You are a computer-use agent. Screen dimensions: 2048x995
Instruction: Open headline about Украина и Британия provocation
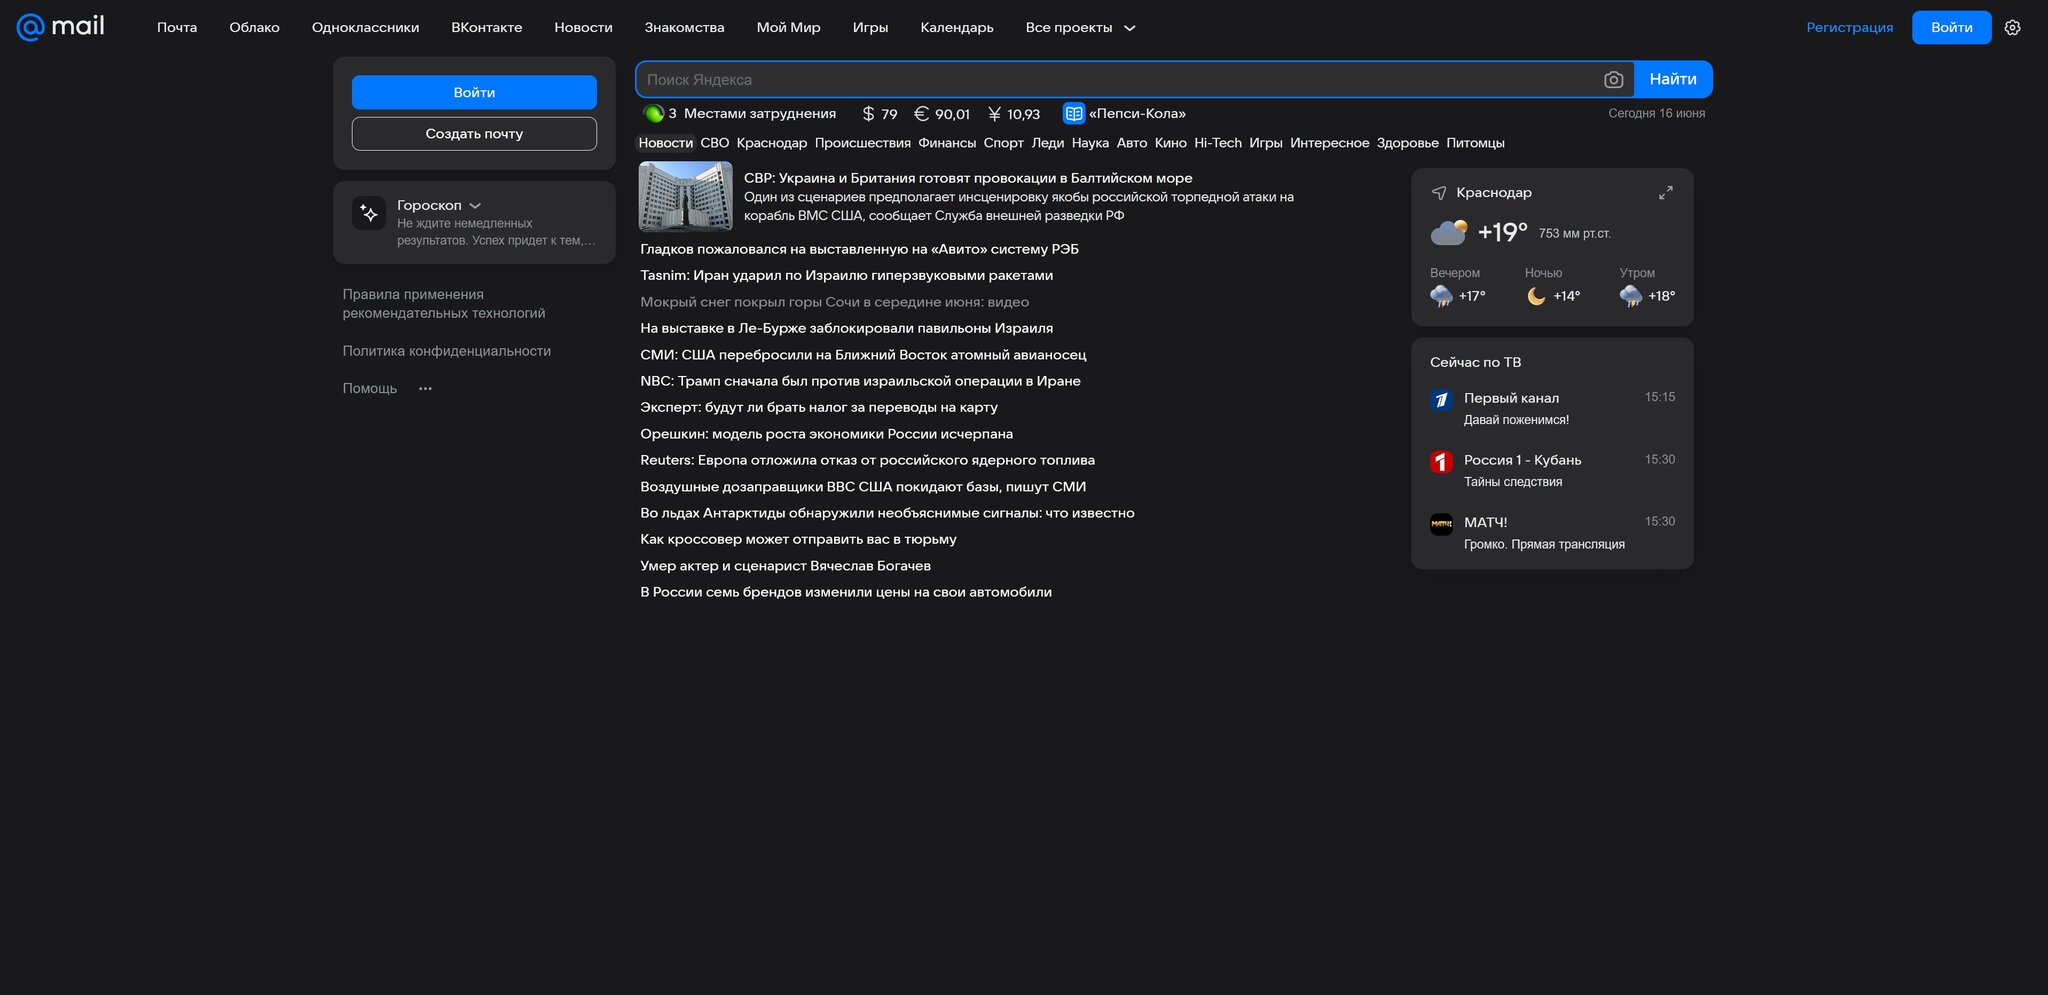click(x=968, y=178)
